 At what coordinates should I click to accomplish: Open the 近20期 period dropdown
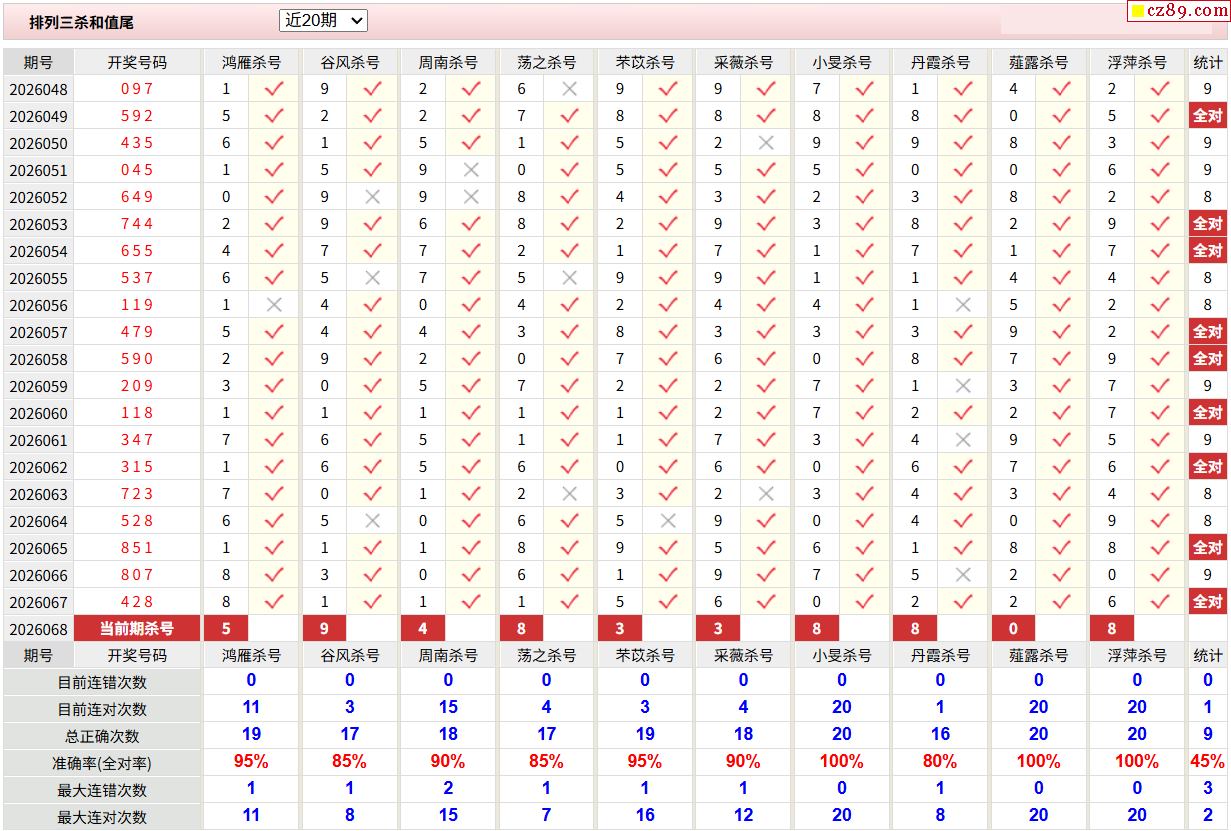(x=323, y=20)
